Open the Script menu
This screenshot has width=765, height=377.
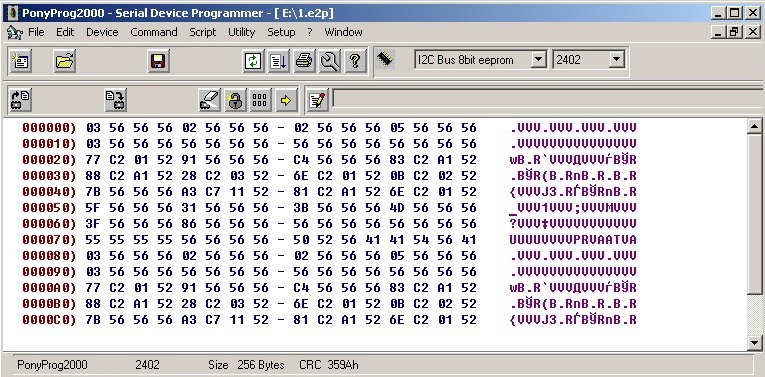pos(202,32)
